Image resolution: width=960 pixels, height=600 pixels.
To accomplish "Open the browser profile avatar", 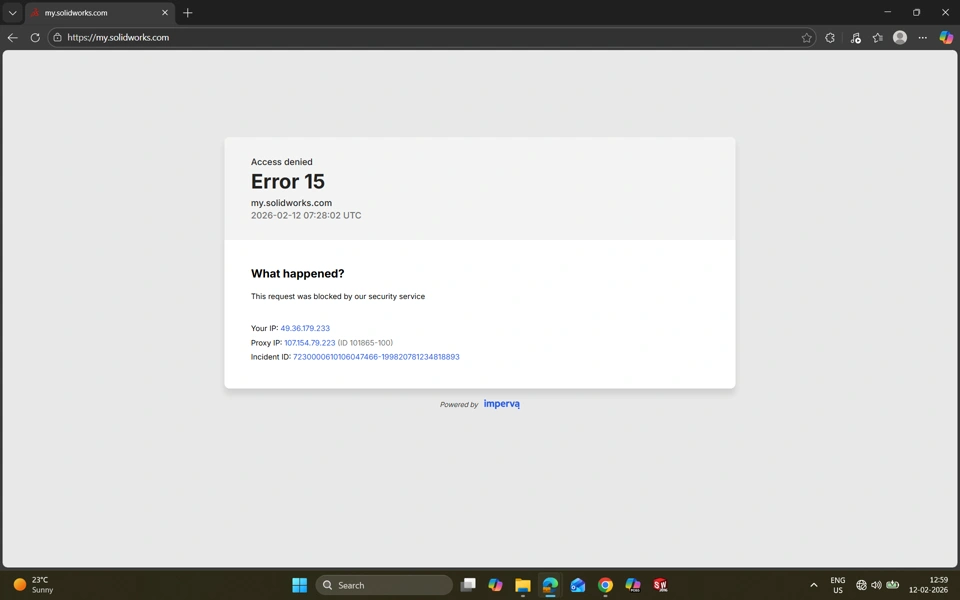I will (899, 37).
